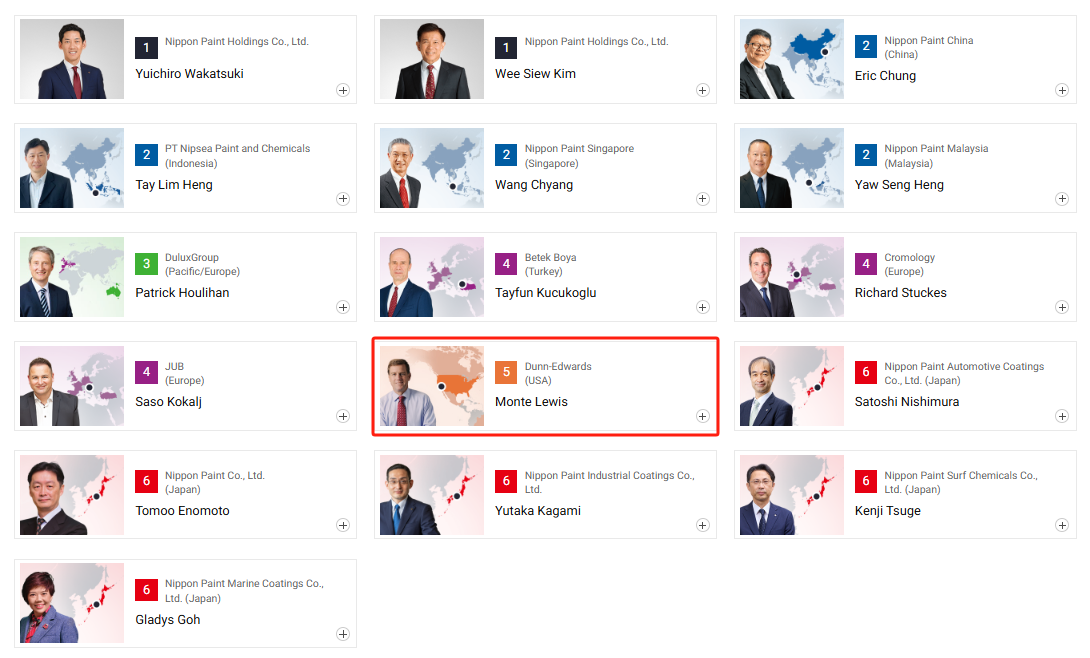Viewport: 1090px width, 658px height.
Task: Click green 3 badge for DuluxGroup
Action: point(146,263)
